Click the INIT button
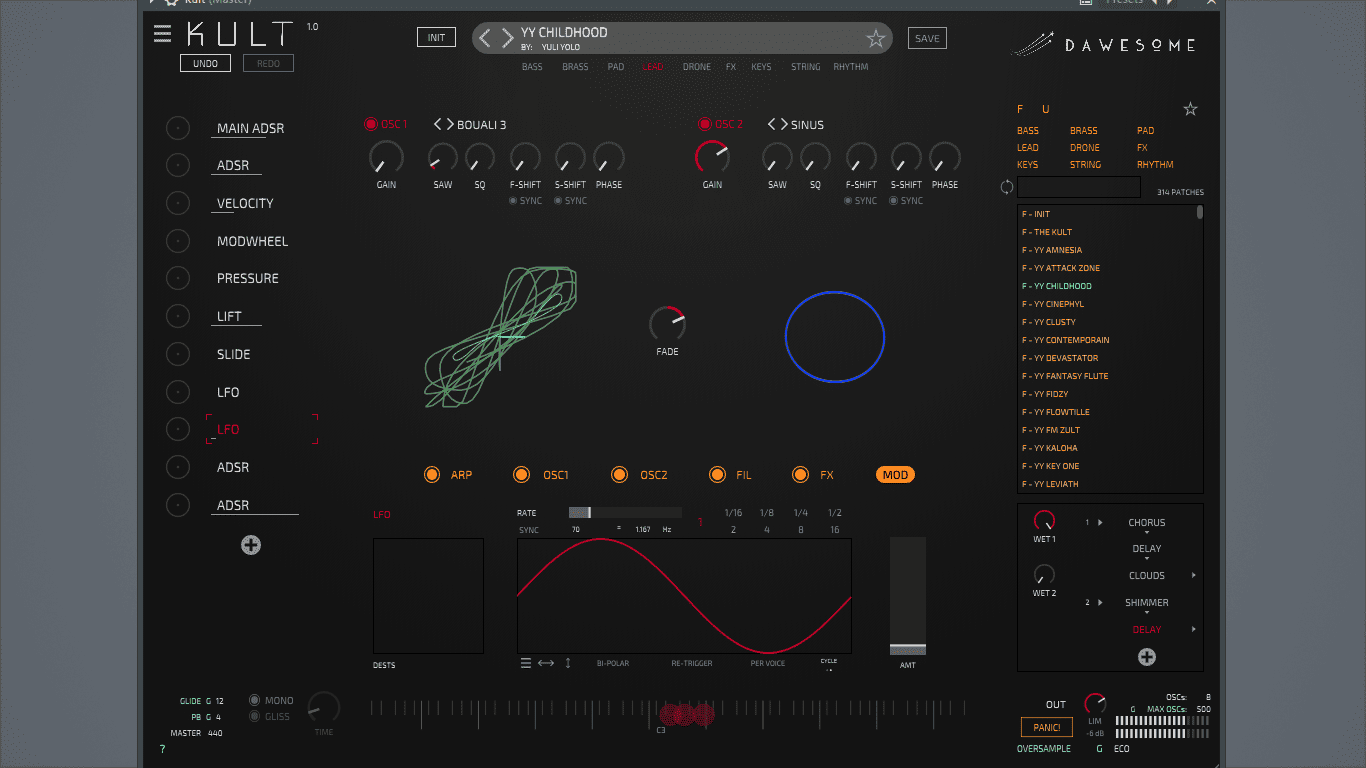This screenshot has width=1366, height=768. tap(436, 38)
